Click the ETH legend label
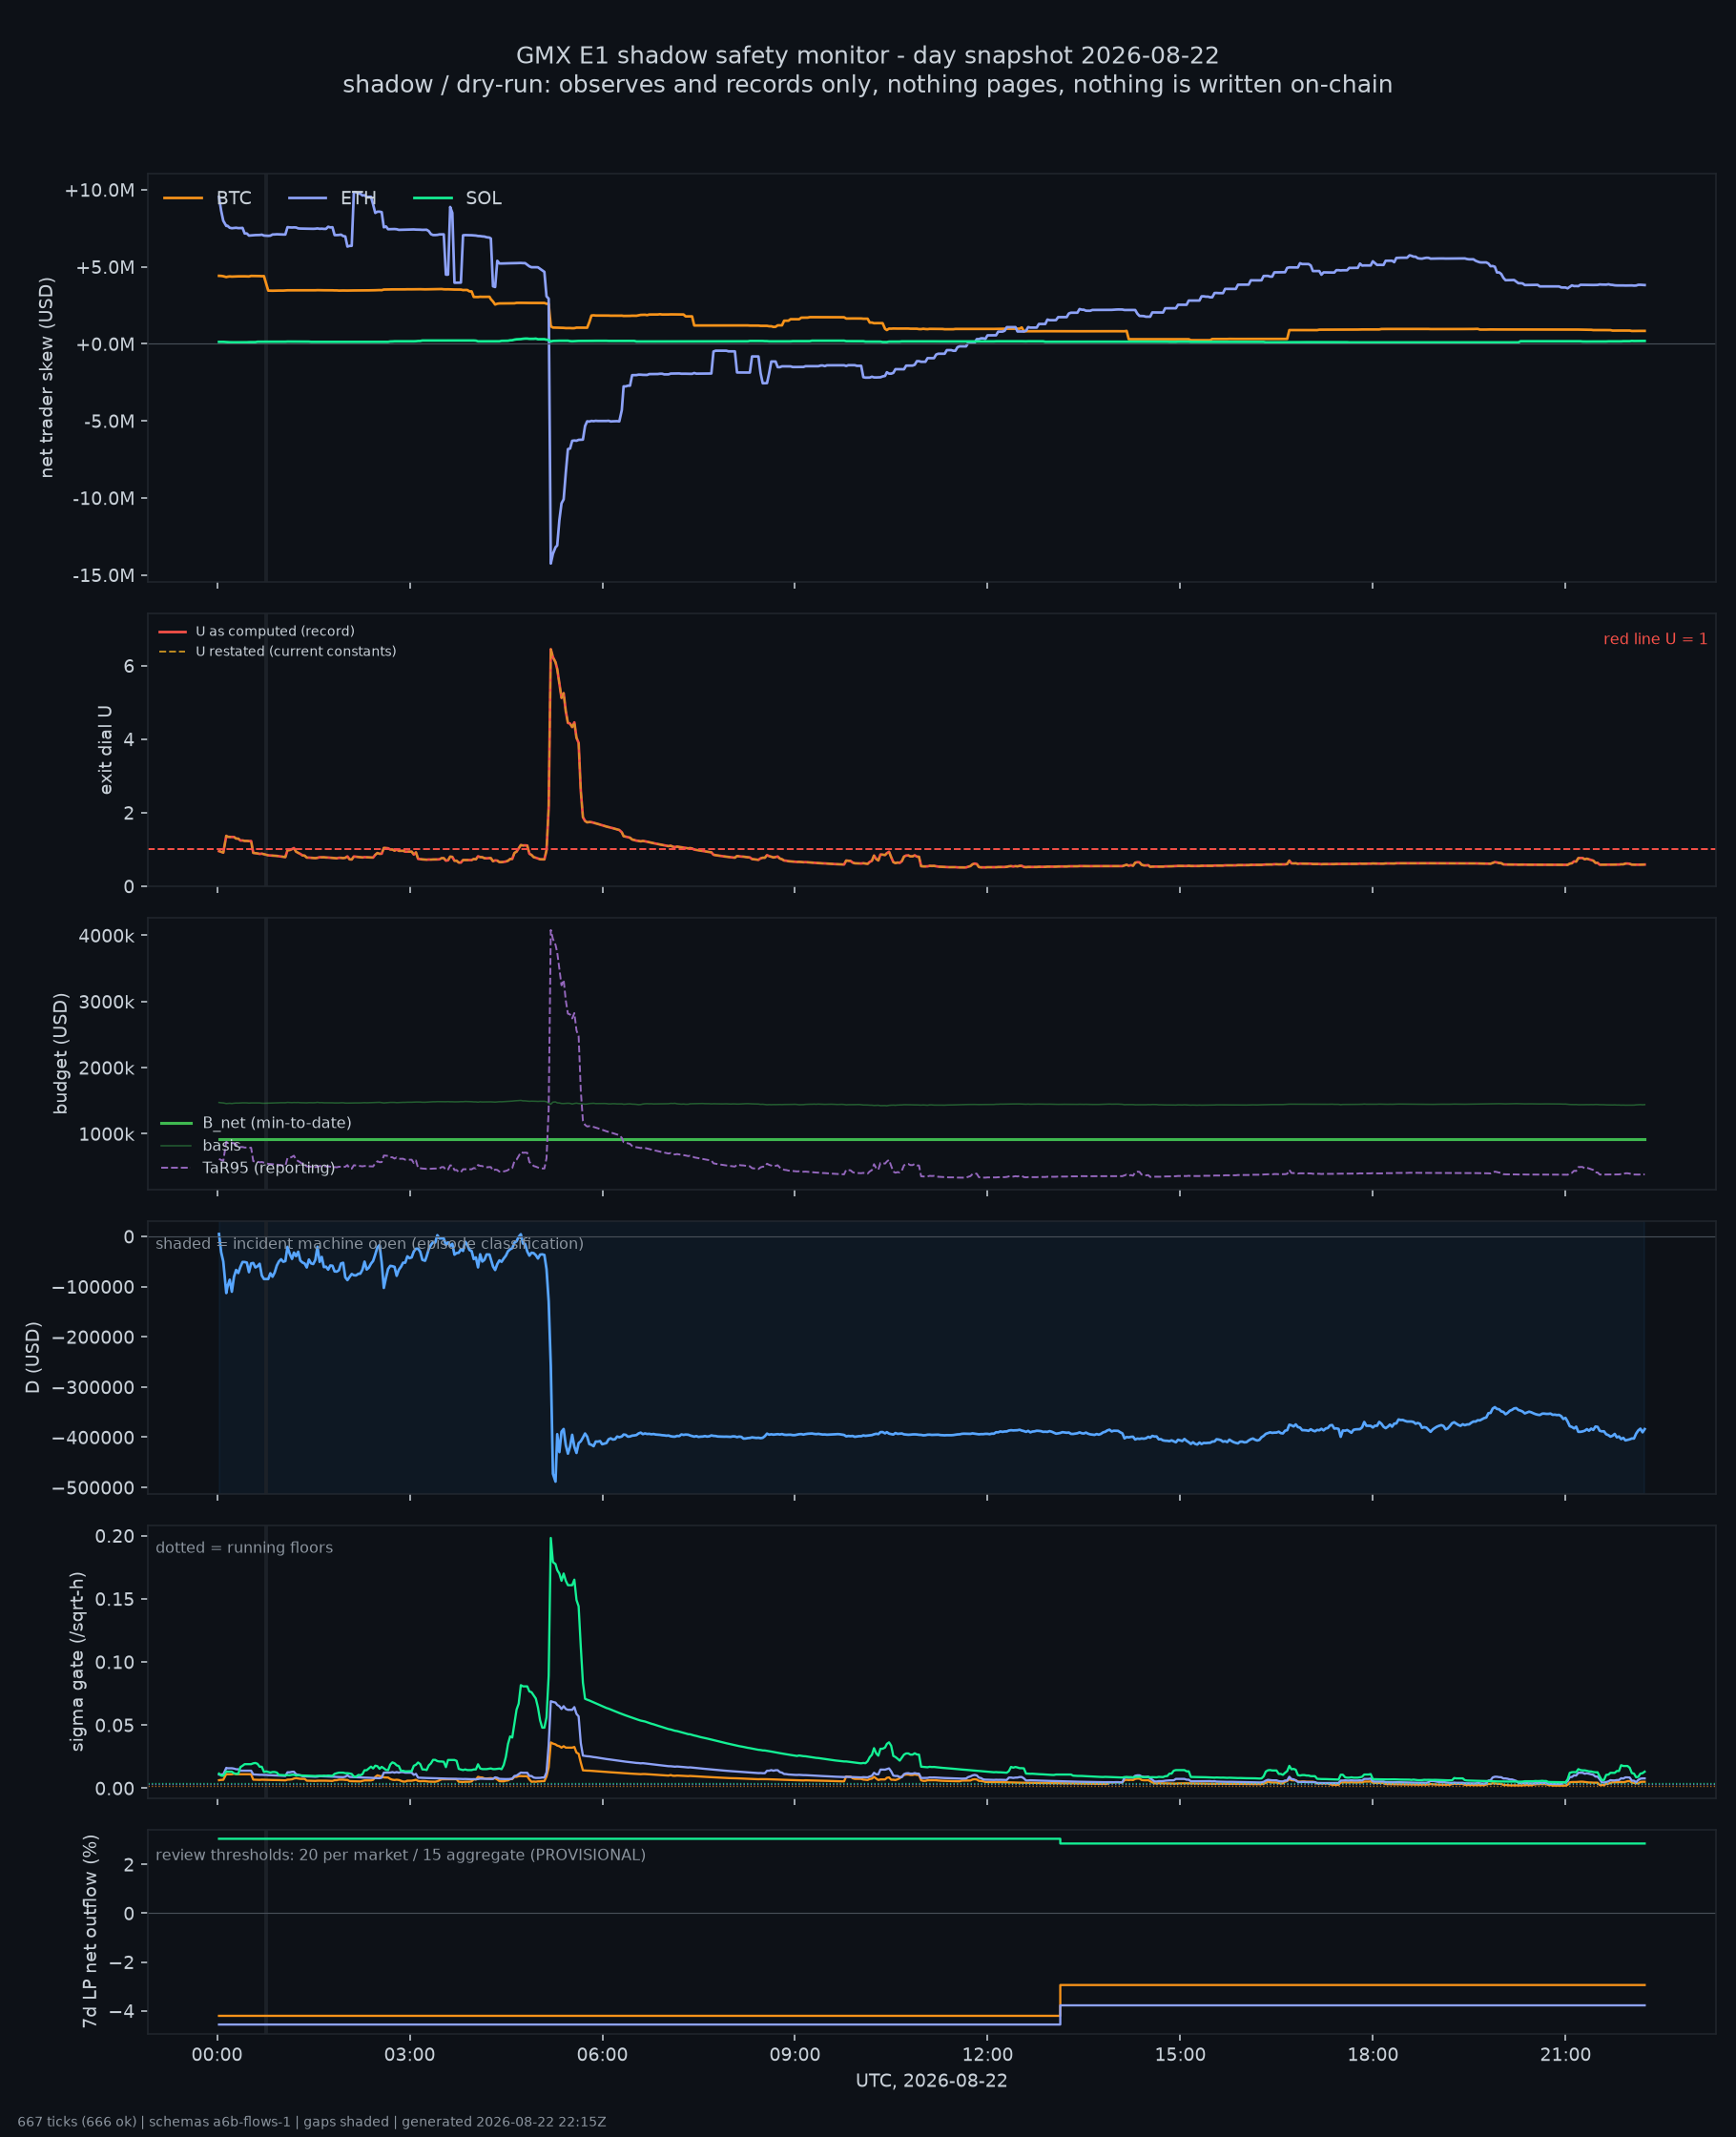The width and height of the screenshot is (1736, 2137). click(x=358, y=198)
